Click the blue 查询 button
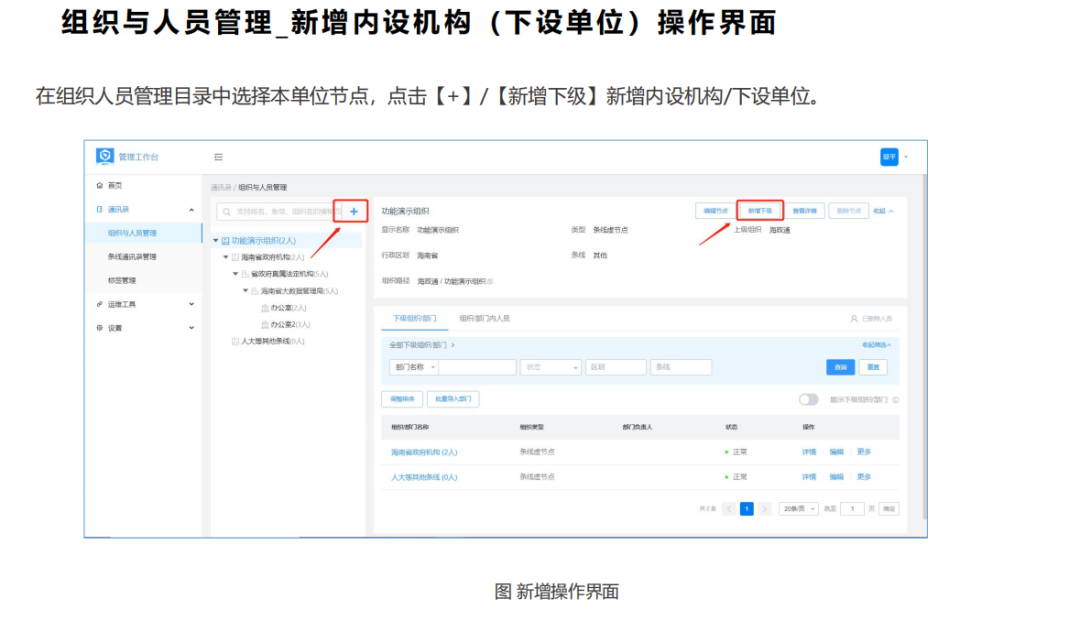The width and height of the screenshot is (1080, 621). tap(842, 367)
